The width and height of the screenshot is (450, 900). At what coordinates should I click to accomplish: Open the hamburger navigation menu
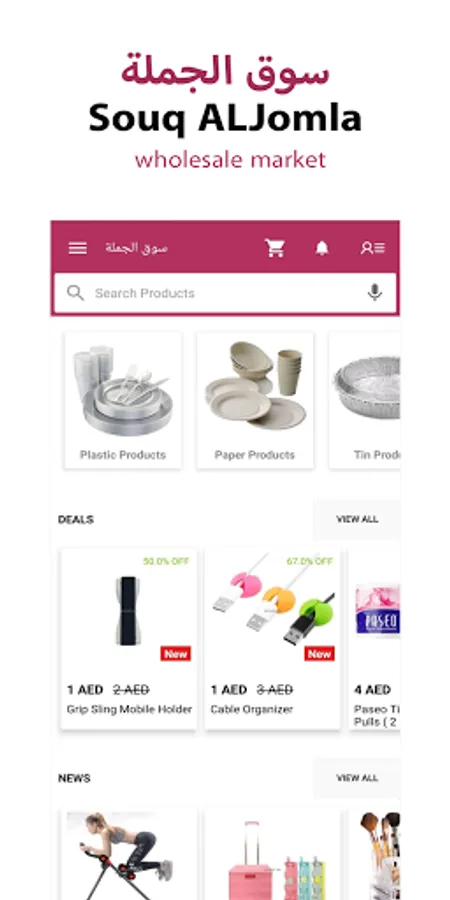[x=77, y=248]
